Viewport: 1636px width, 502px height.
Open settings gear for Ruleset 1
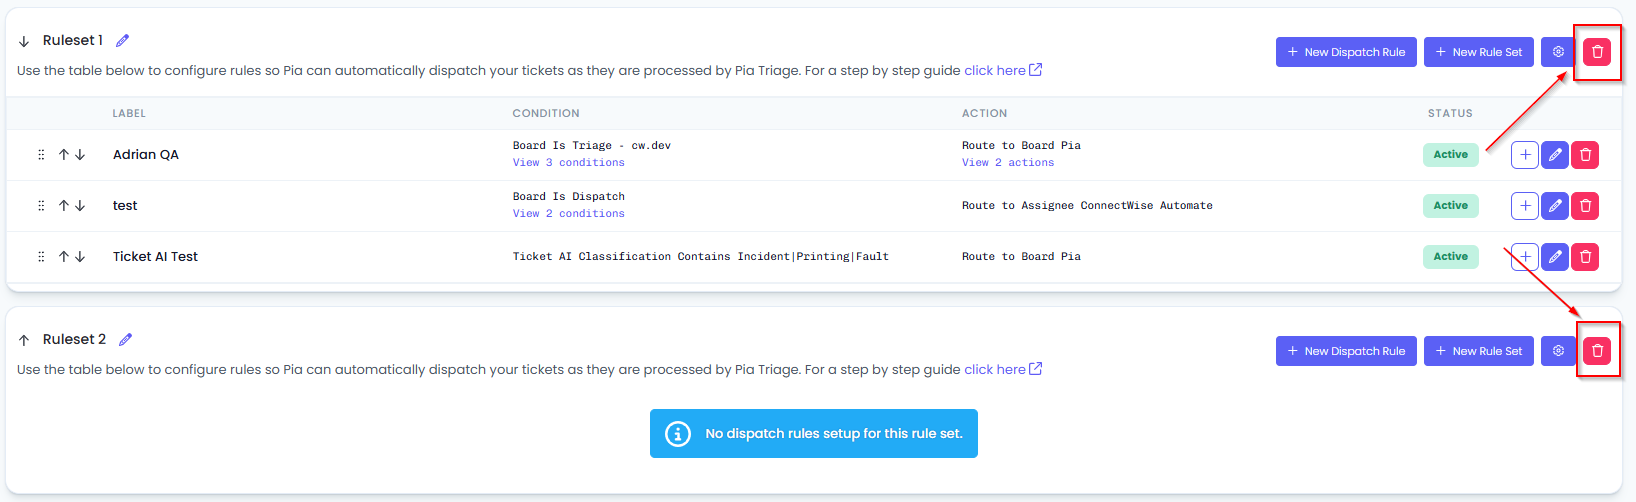(x=1558, y=52)
